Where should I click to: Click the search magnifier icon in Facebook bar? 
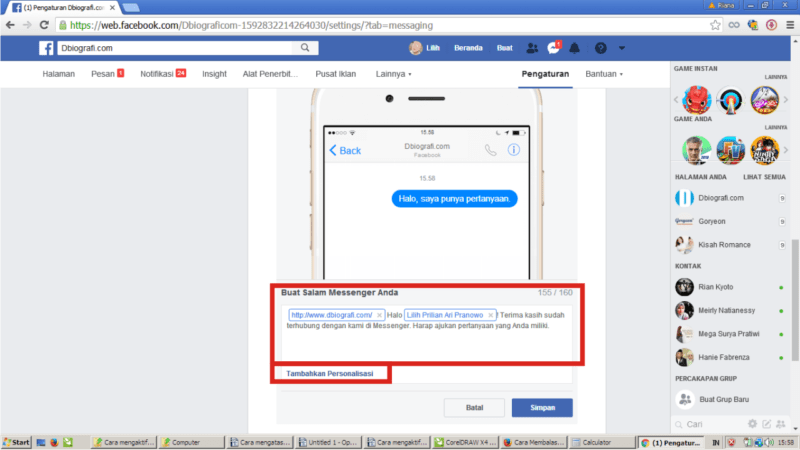tap(305, 48)
